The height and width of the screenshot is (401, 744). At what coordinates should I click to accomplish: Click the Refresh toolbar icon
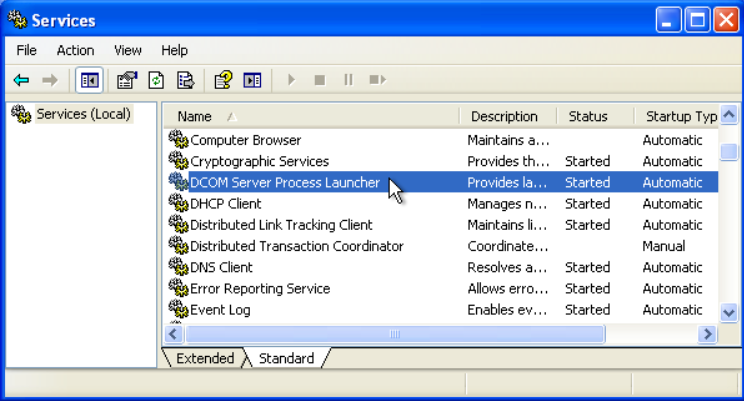pos(156,80)
